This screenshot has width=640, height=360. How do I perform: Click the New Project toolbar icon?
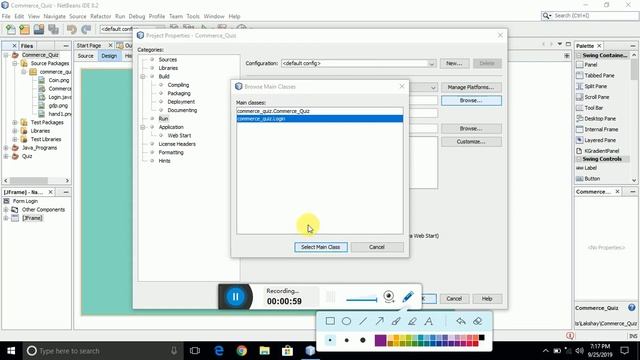coord(24,29)
